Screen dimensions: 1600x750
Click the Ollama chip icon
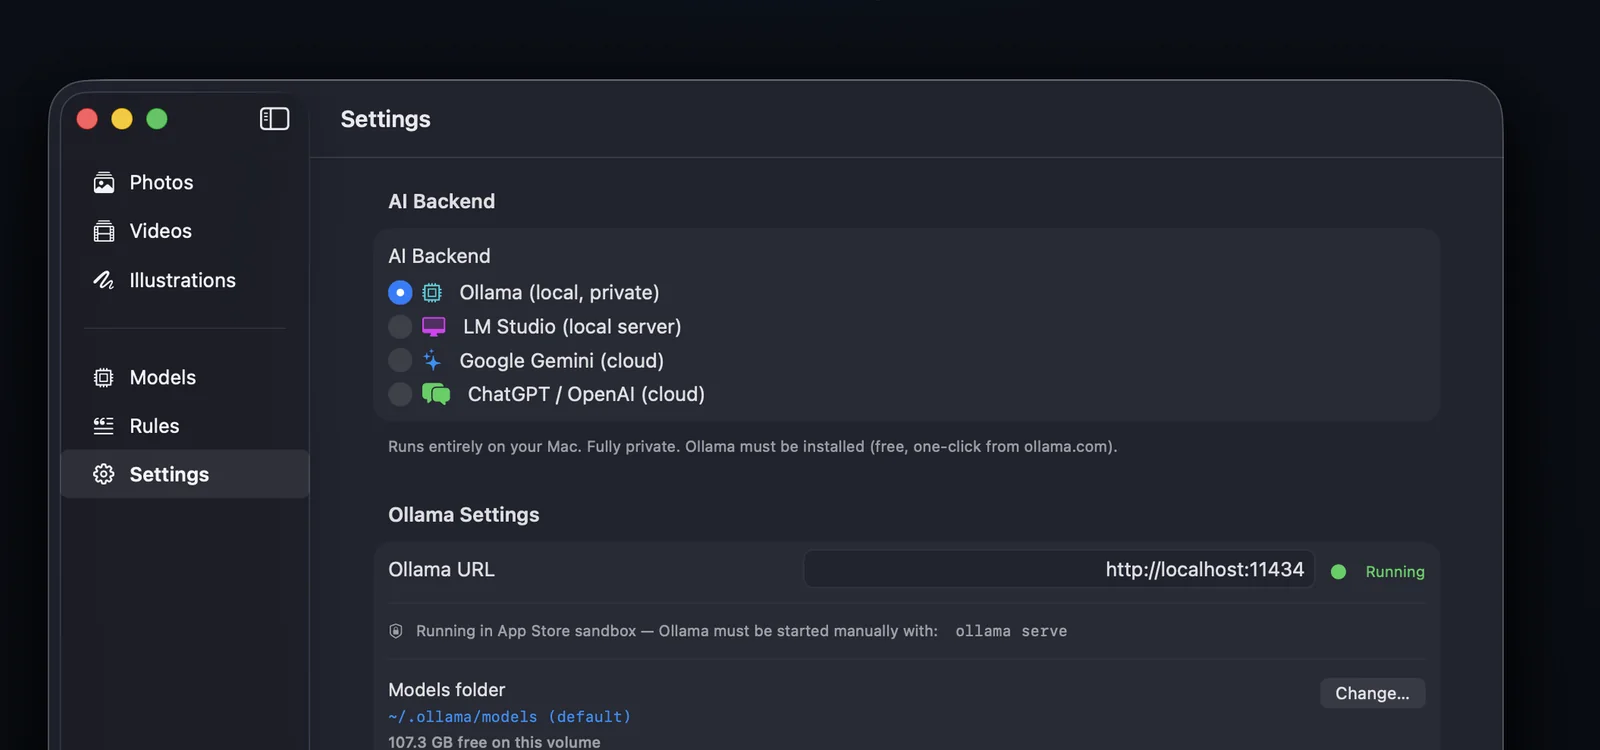tap(432, 293)
